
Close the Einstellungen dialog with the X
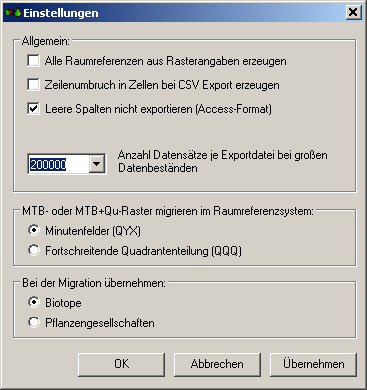point(353,13)
